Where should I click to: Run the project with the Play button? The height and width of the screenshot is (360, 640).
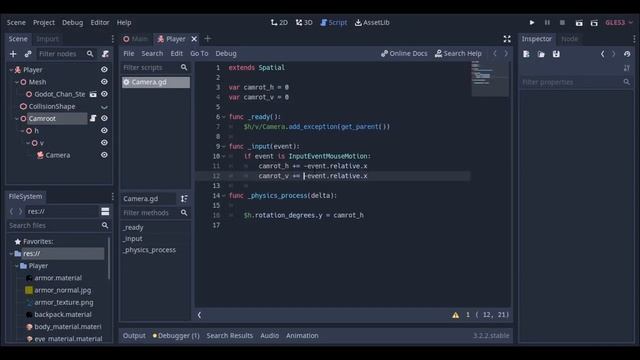click(x=531, y=22)
